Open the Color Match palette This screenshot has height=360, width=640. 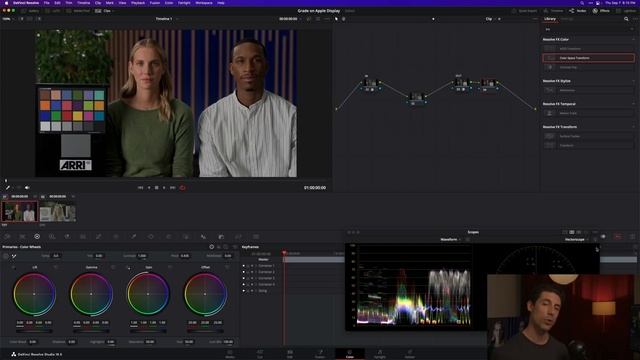[x=22, y=236]
